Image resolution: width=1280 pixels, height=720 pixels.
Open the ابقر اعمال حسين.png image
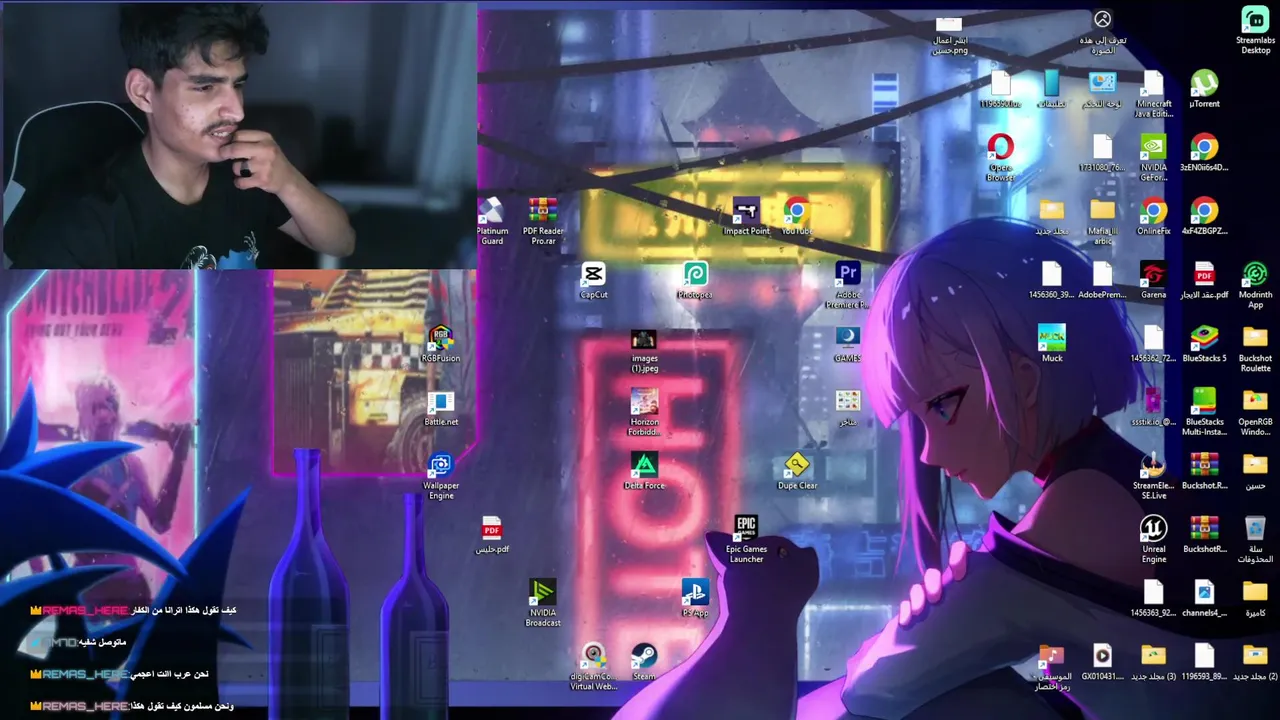pyautogui.click(x=949, y=35)
